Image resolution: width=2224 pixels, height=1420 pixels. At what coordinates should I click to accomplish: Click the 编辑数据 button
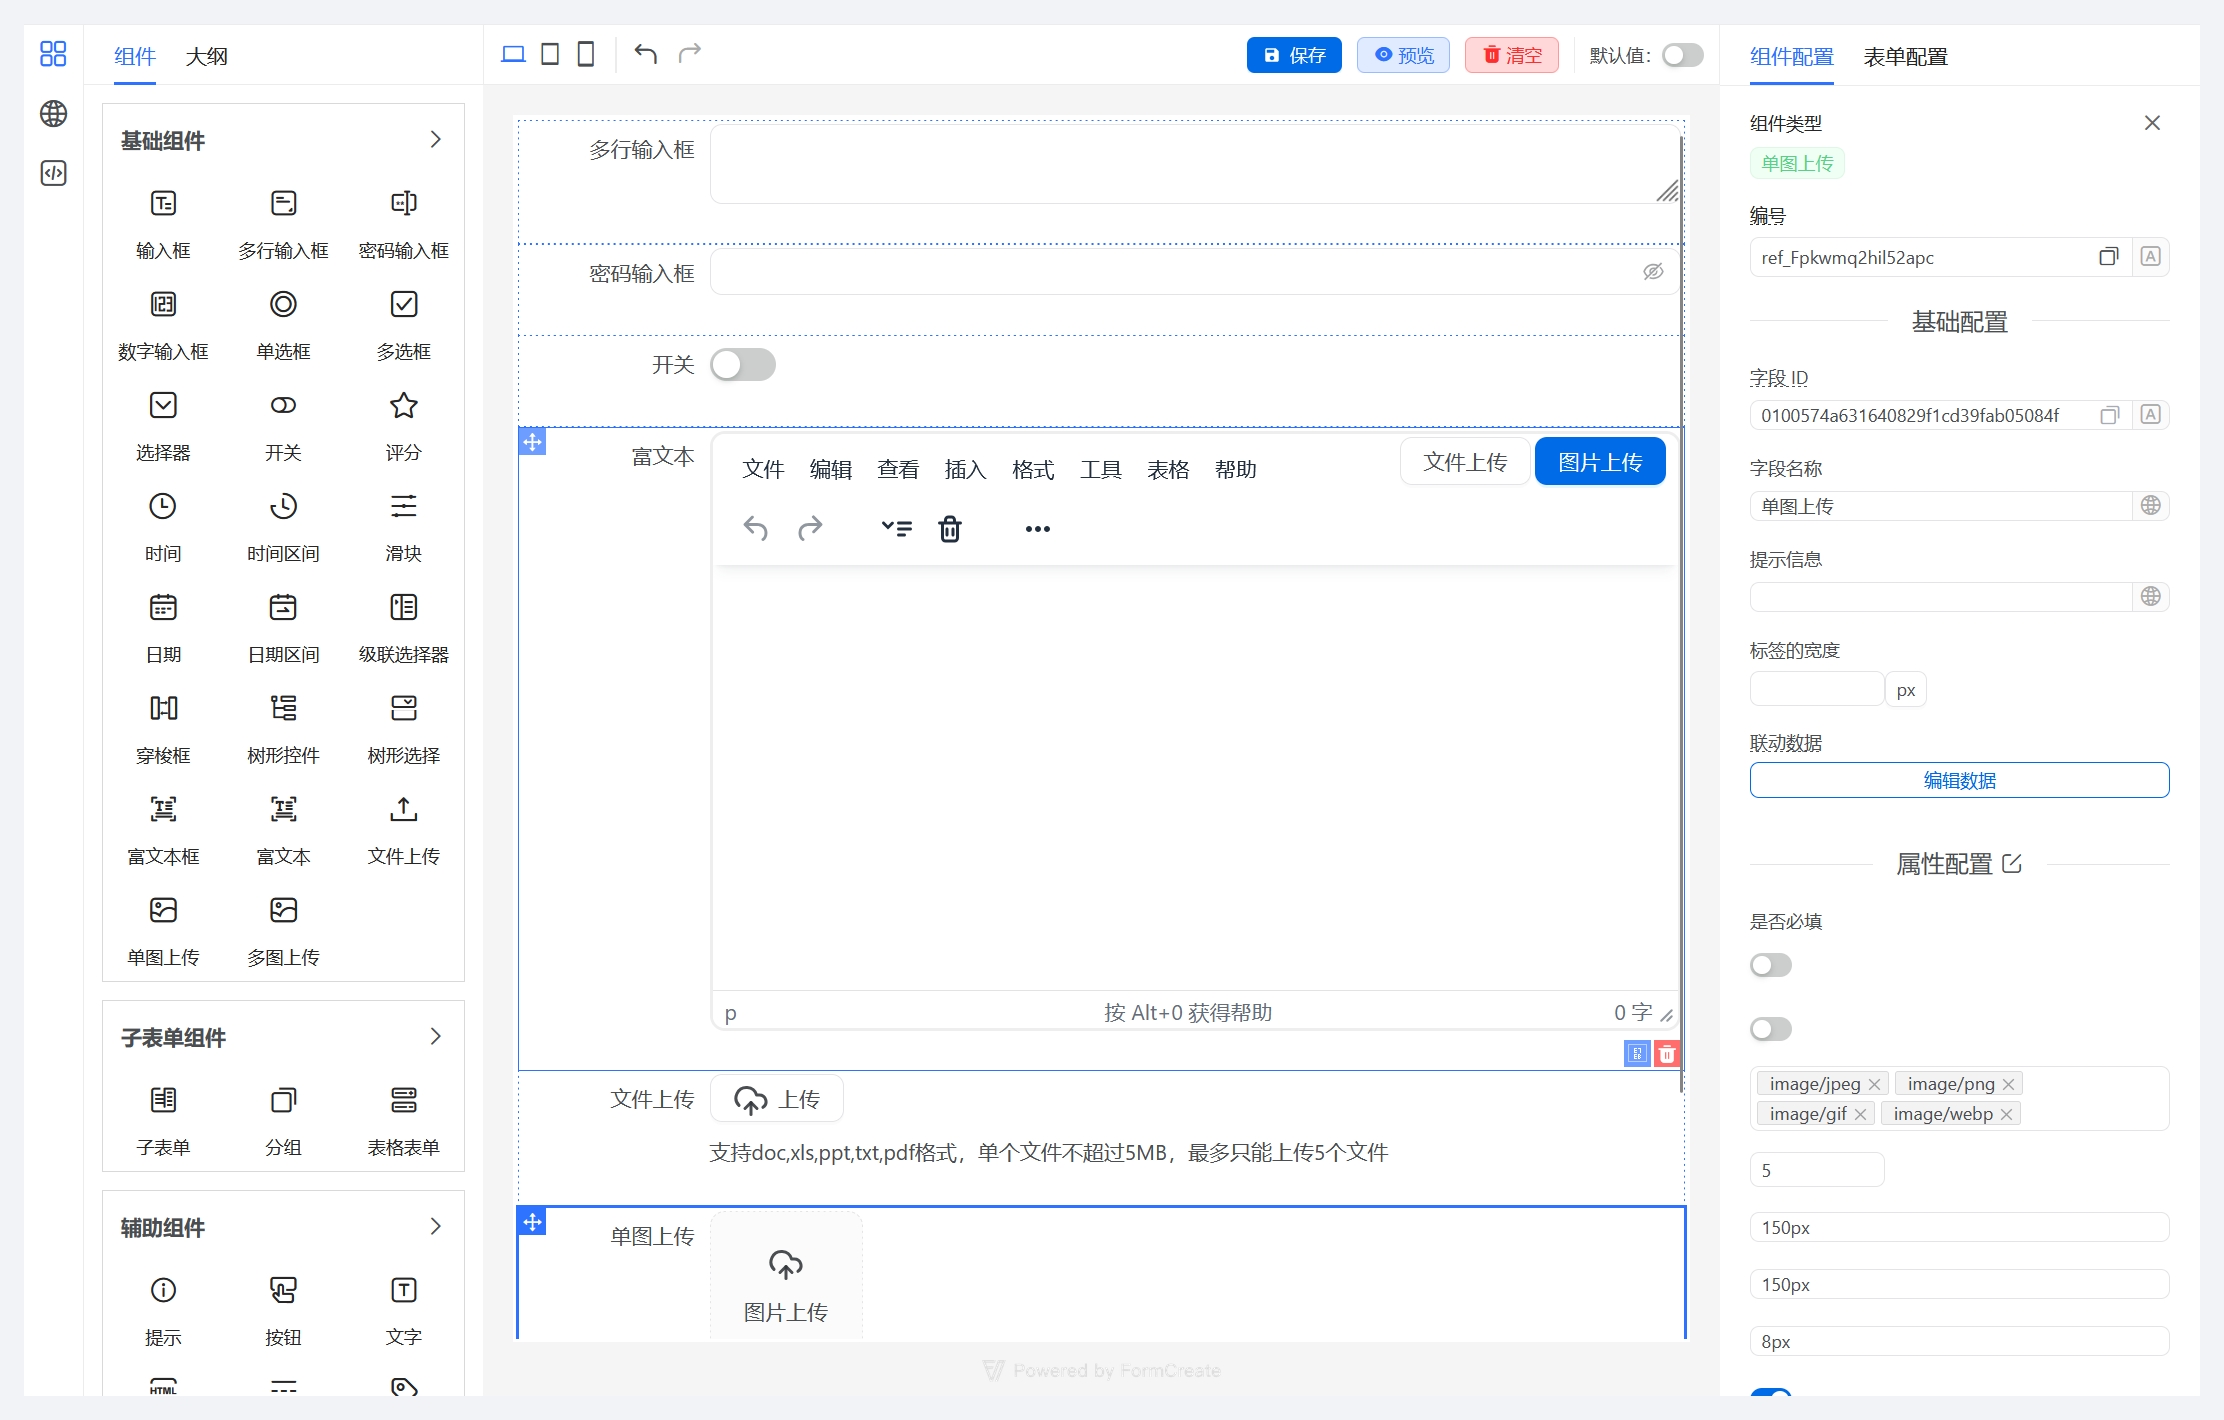coord(1959,780)
